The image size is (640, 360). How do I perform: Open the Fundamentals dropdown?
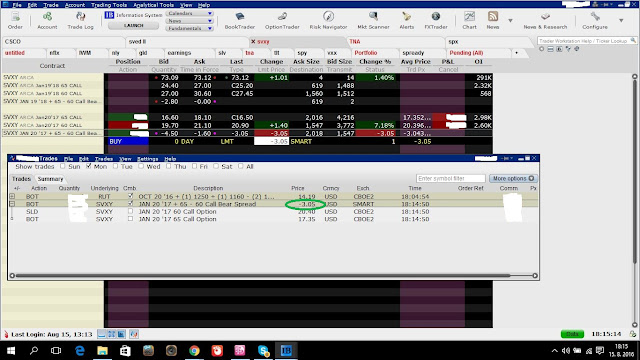pyautogui.click(x=189, y=28)
